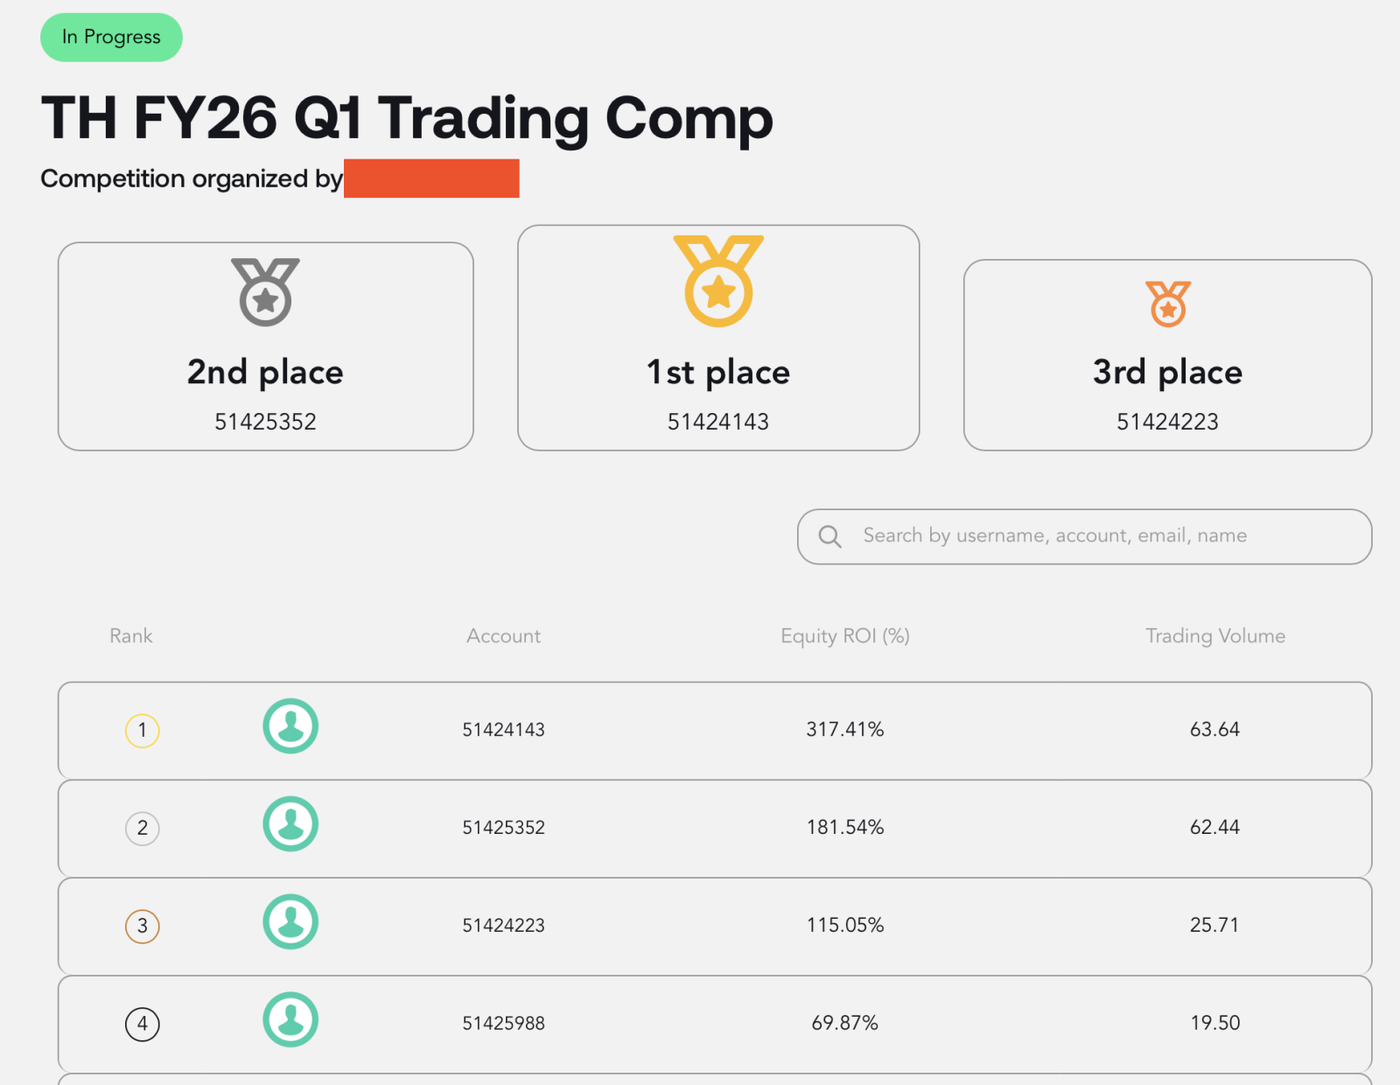Click the silver 2nd place medal icon
Screen dimensions: 1400x1085
pos(265,292)
